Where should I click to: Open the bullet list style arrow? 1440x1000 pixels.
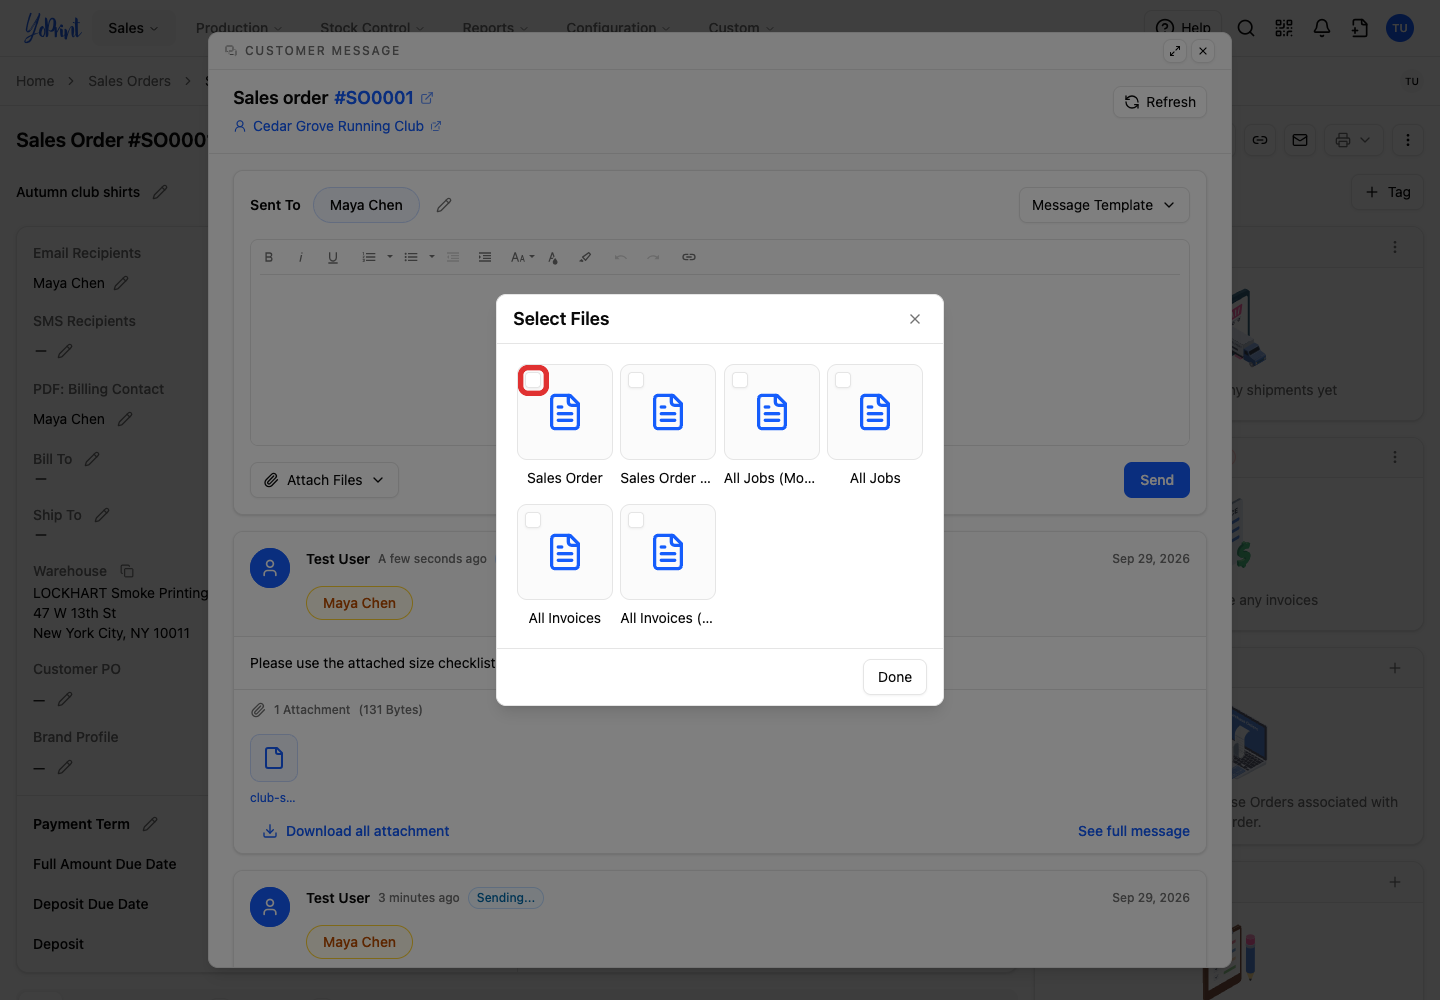pos(432,257)
